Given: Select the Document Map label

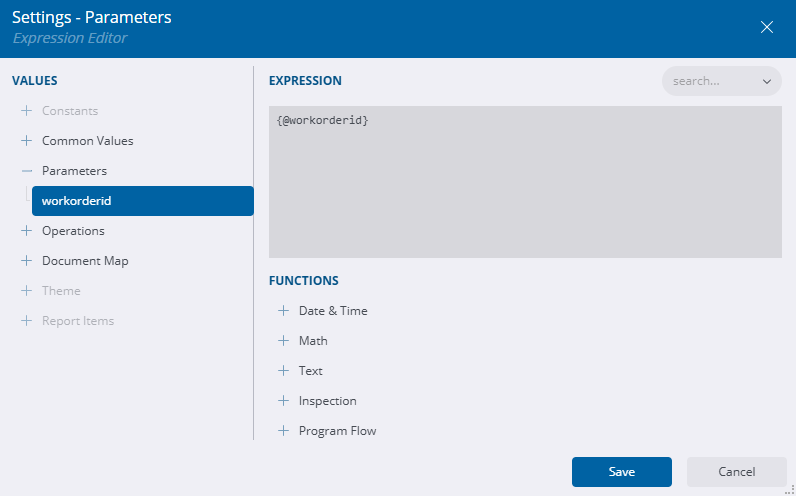Looking at the screenshot, I should pyautogui.click(x=85, y=261).
